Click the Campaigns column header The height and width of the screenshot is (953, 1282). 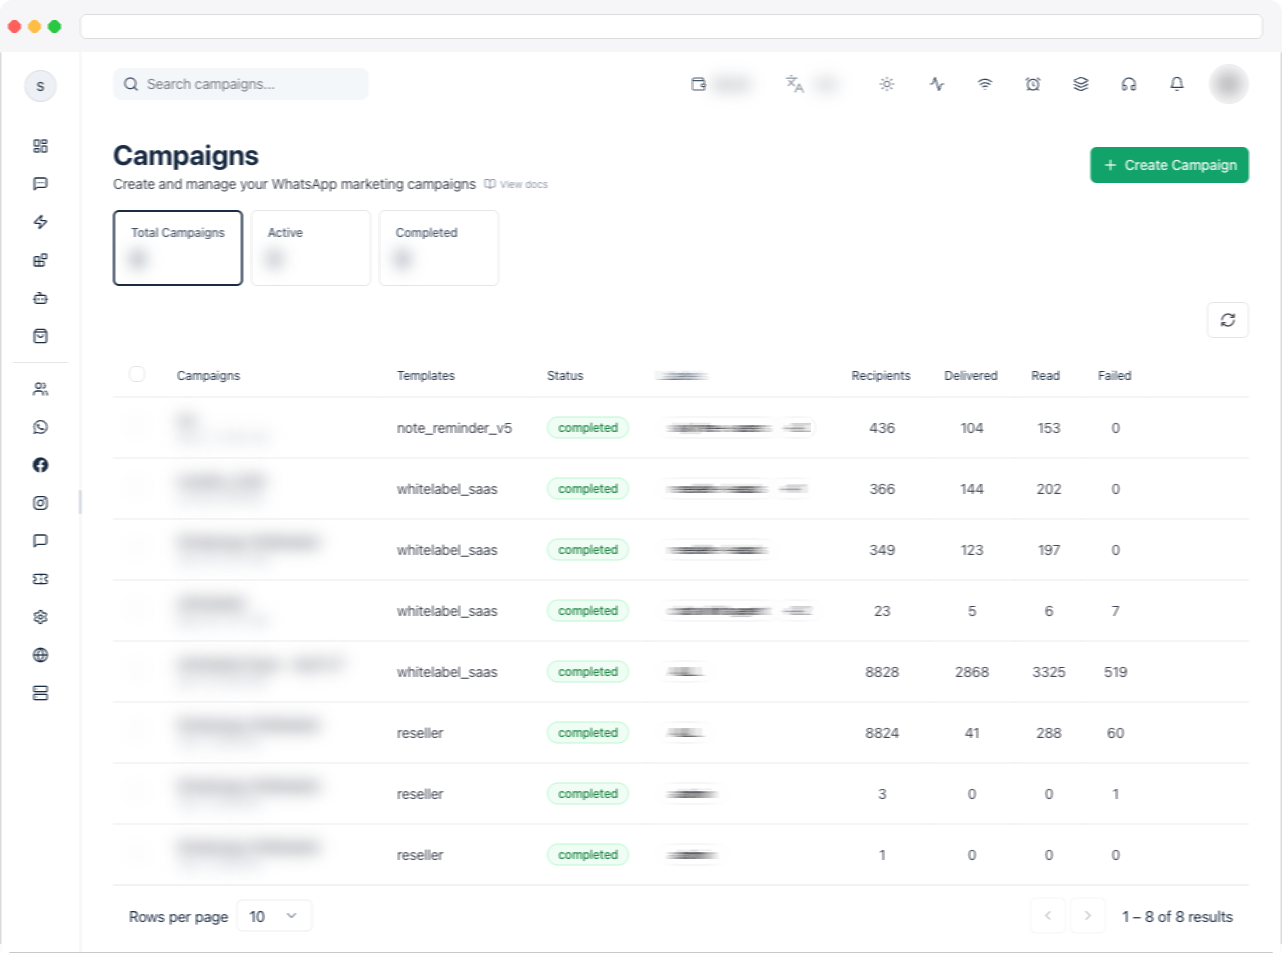click(208, 376)
